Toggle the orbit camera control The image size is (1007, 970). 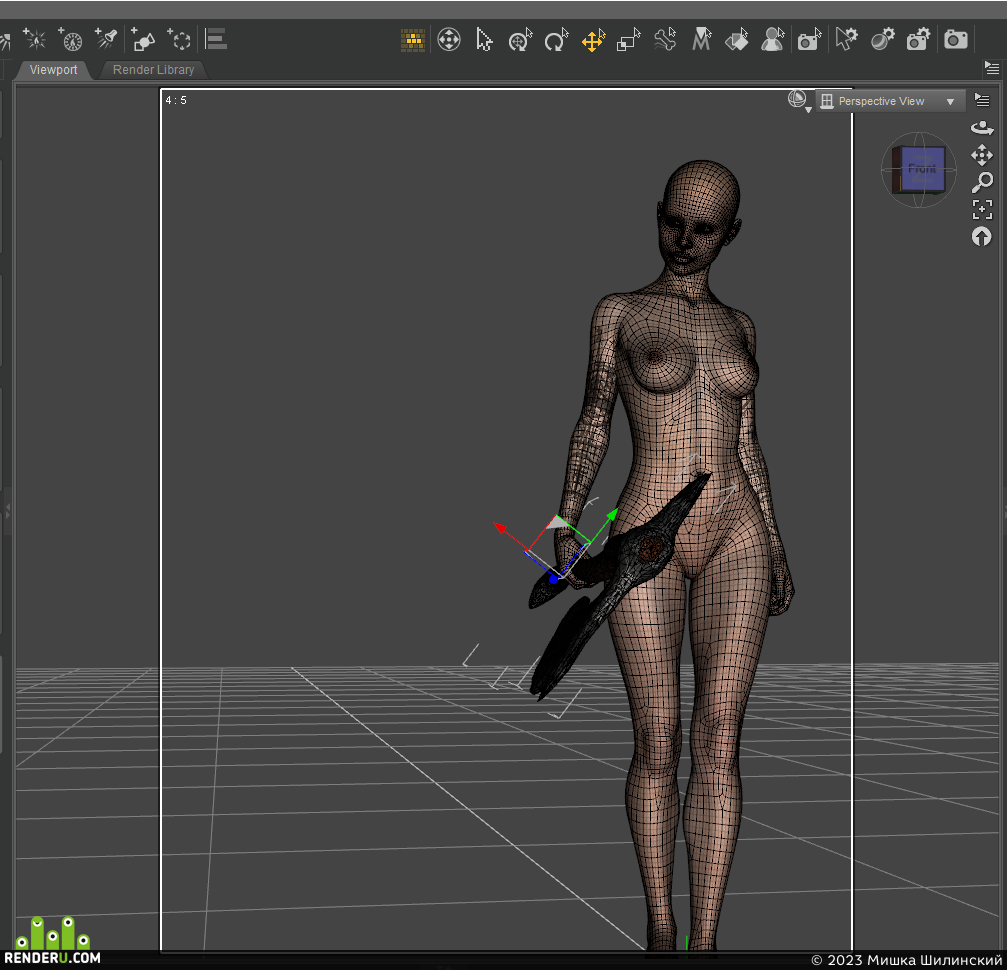(982, 128)
